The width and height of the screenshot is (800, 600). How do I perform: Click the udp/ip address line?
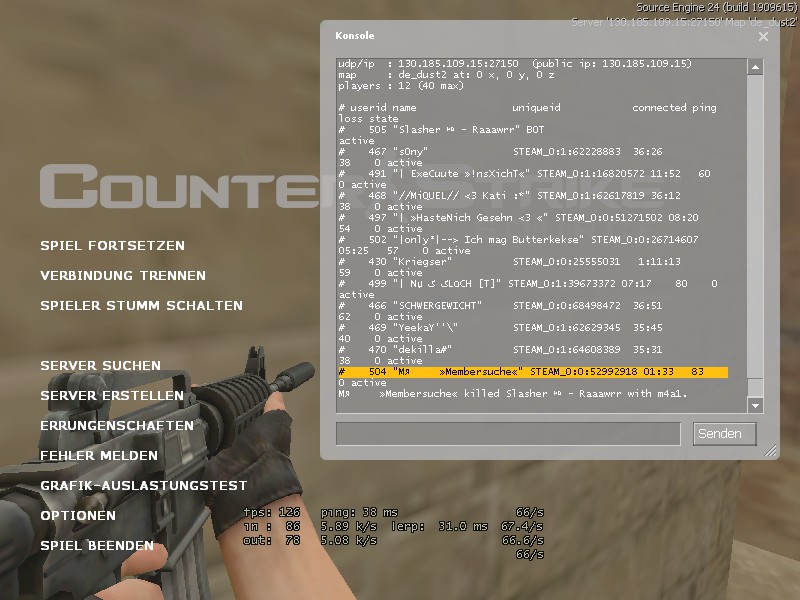pos(515,64)
